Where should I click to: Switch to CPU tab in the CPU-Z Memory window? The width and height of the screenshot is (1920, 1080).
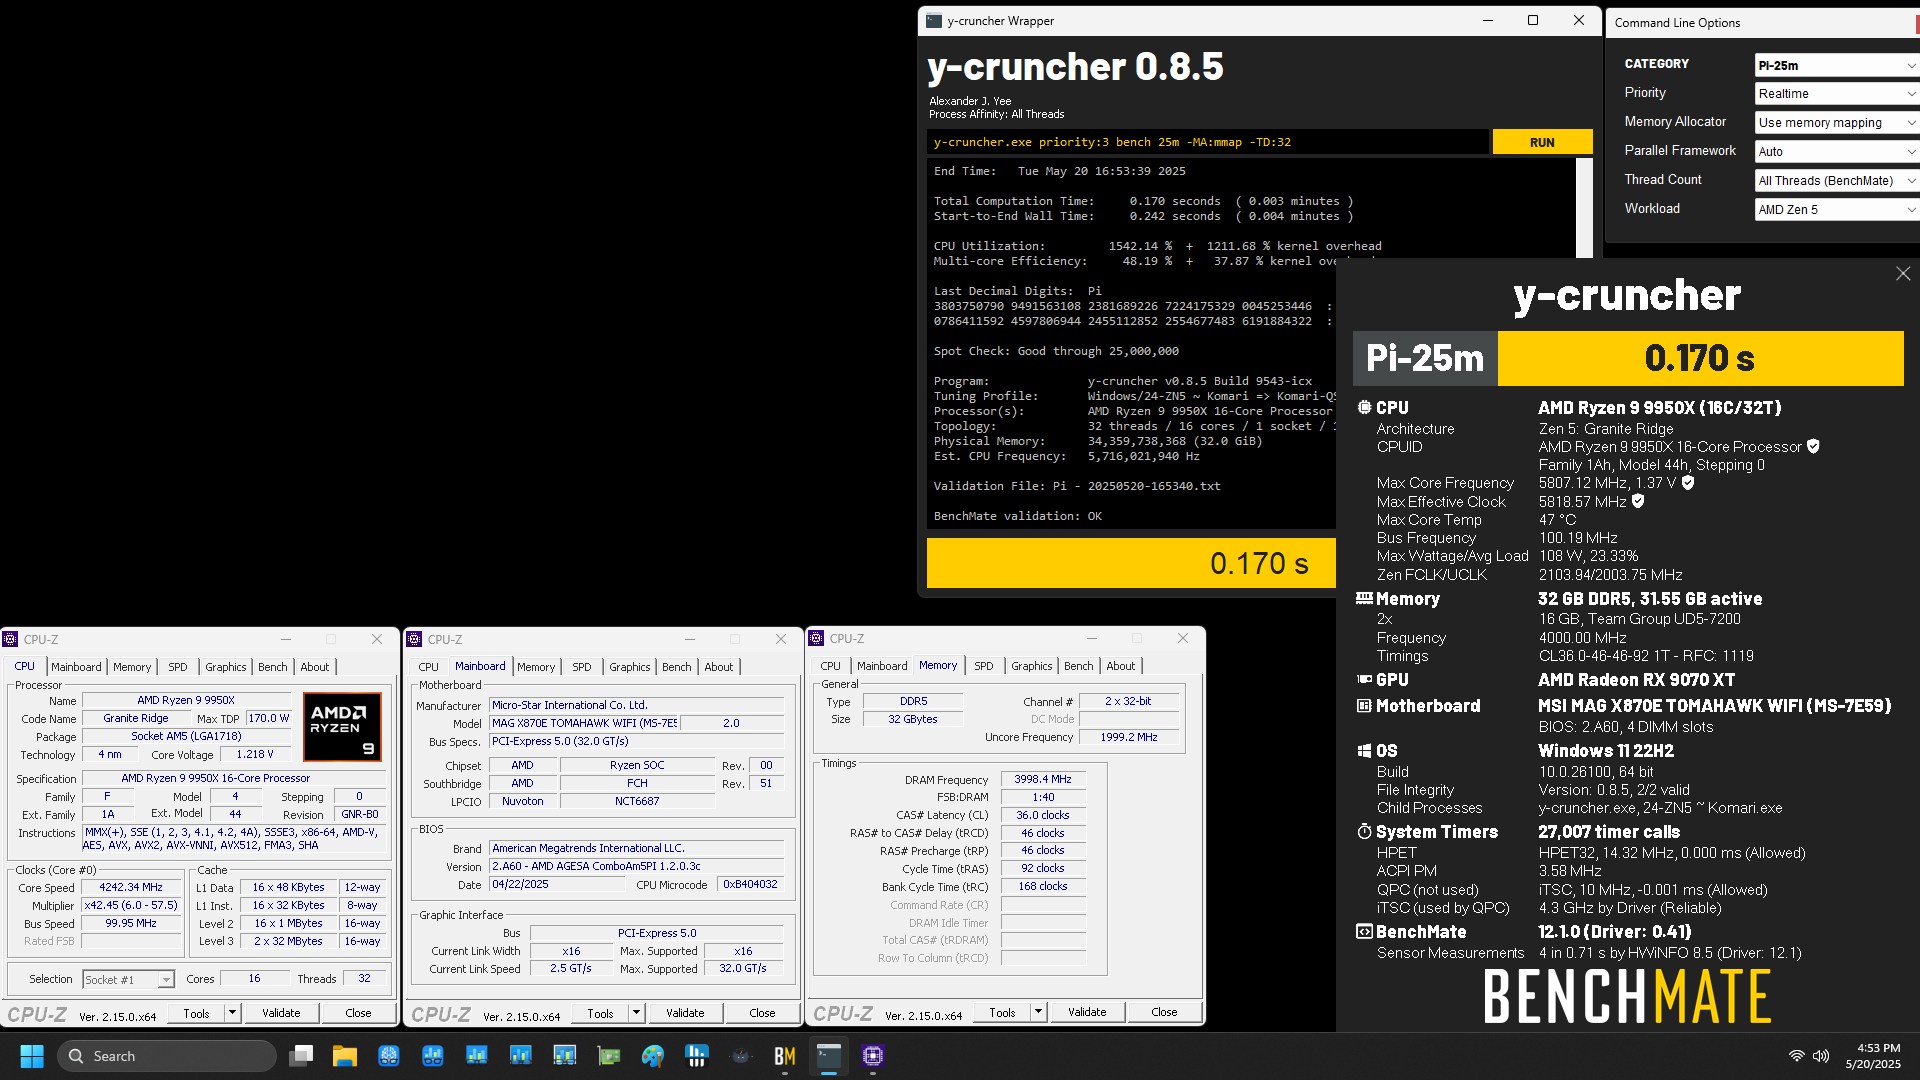point(831,666)
